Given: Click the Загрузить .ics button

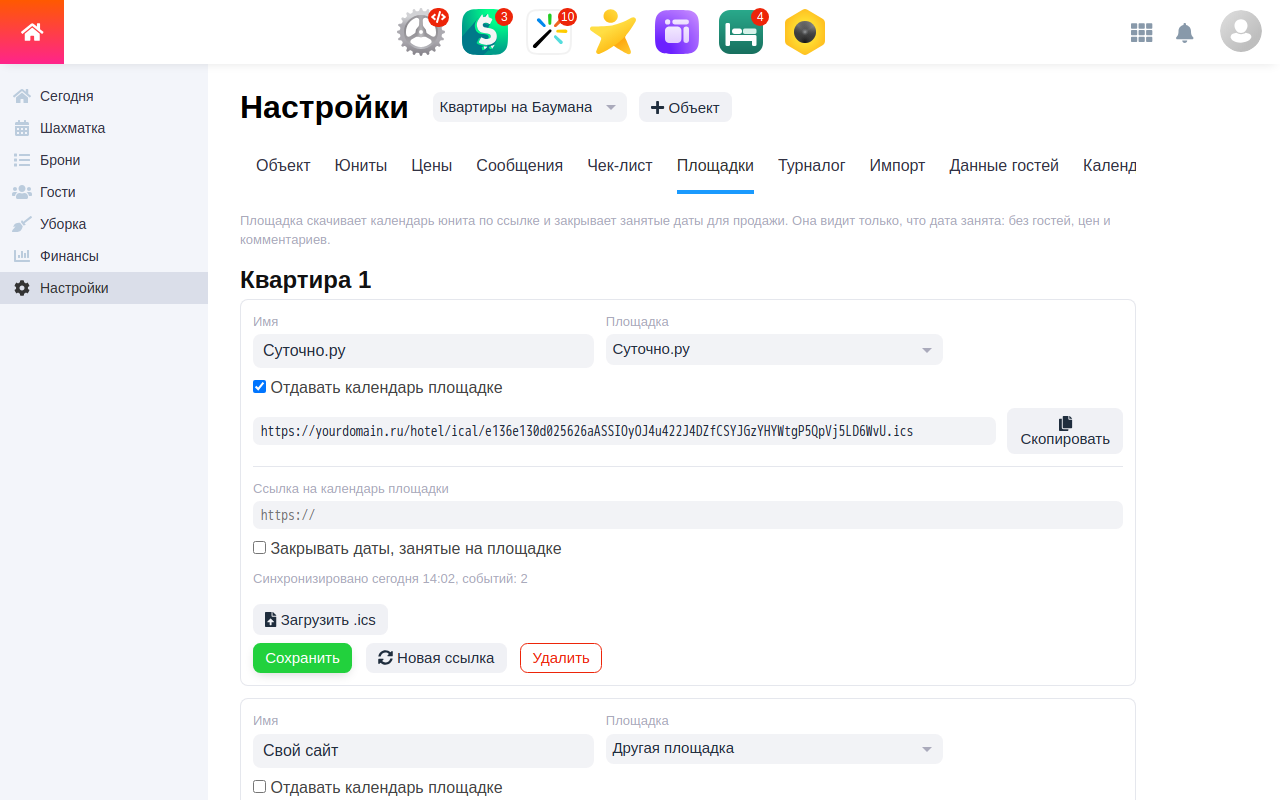Looking at the screenshot, I should coord(320,620).
